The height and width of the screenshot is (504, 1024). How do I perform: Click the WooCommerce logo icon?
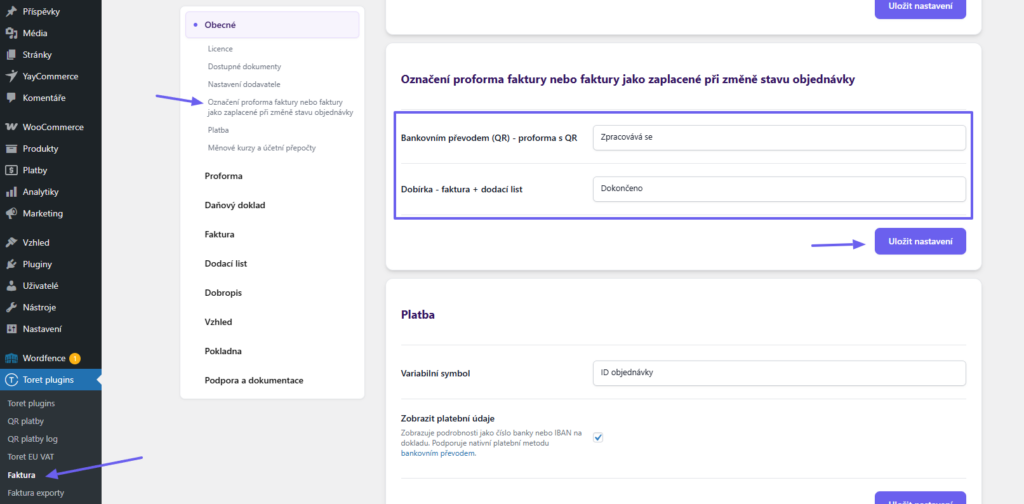tap(10, 127)
